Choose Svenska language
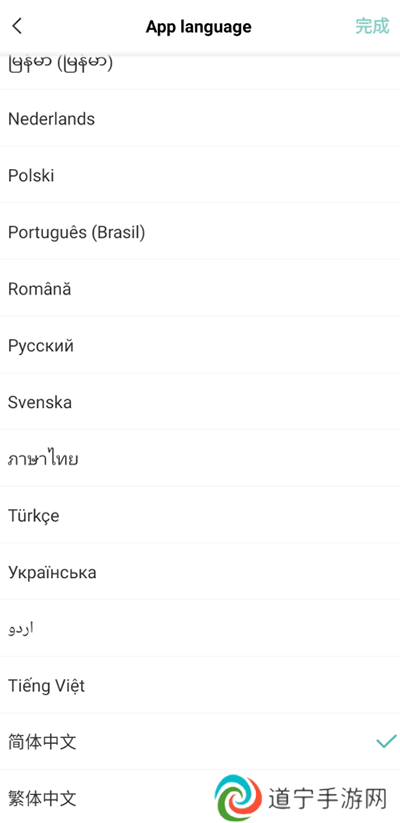The width and height of the screenshot is (400, 823). point(200,402)
